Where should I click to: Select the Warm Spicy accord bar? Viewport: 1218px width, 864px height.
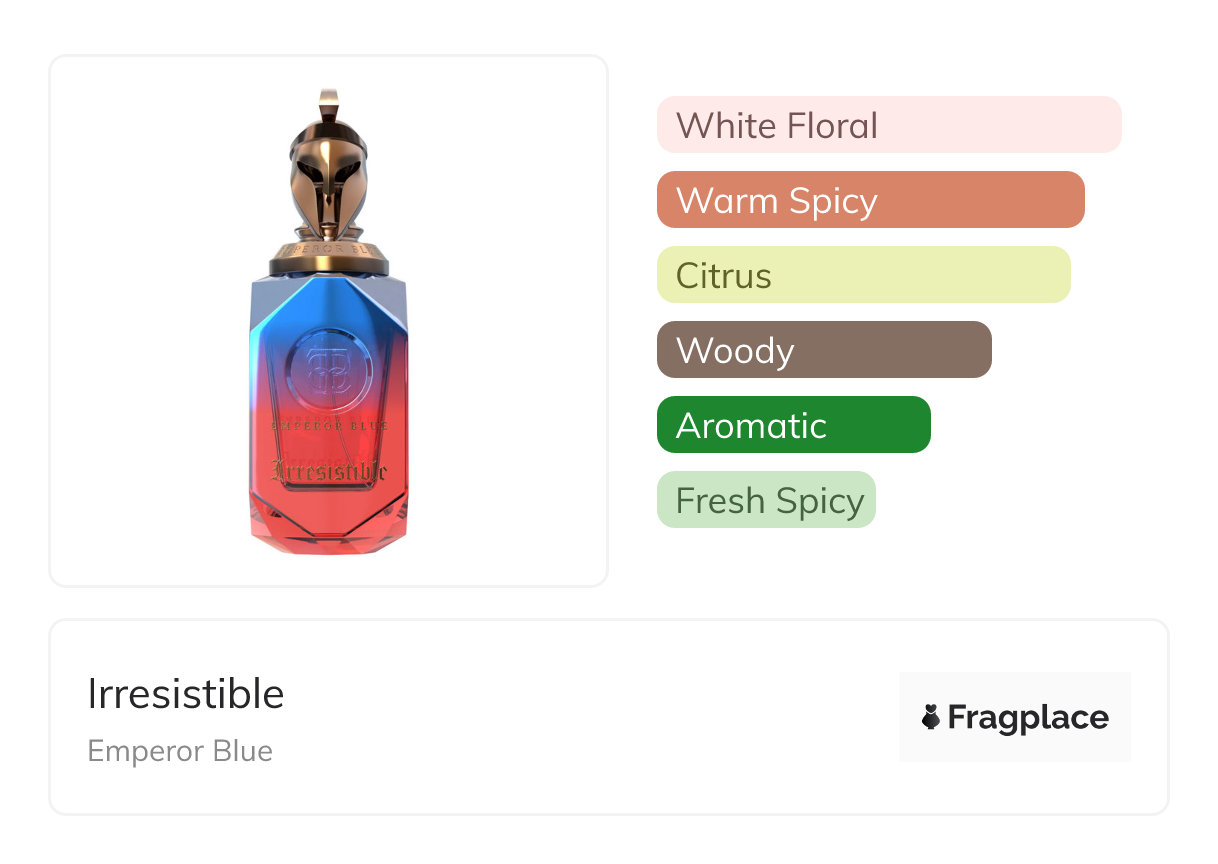coord(870,200)
